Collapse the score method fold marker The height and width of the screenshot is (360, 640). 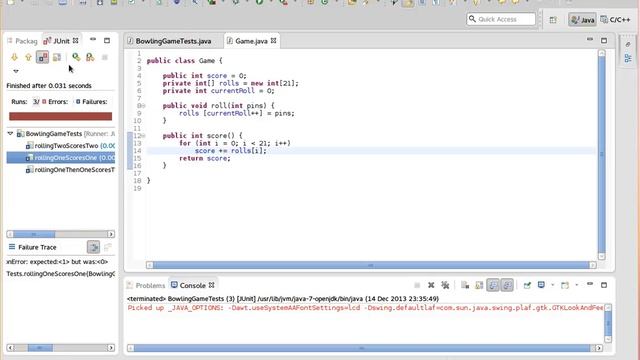143,136
